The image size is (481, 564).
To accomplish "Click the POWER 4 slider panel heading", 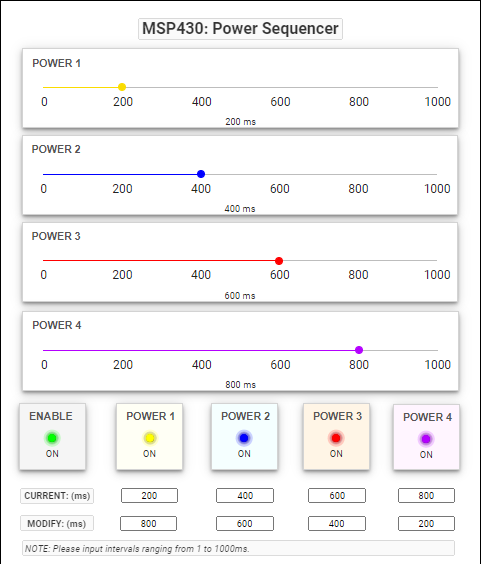I will [57, 325].
